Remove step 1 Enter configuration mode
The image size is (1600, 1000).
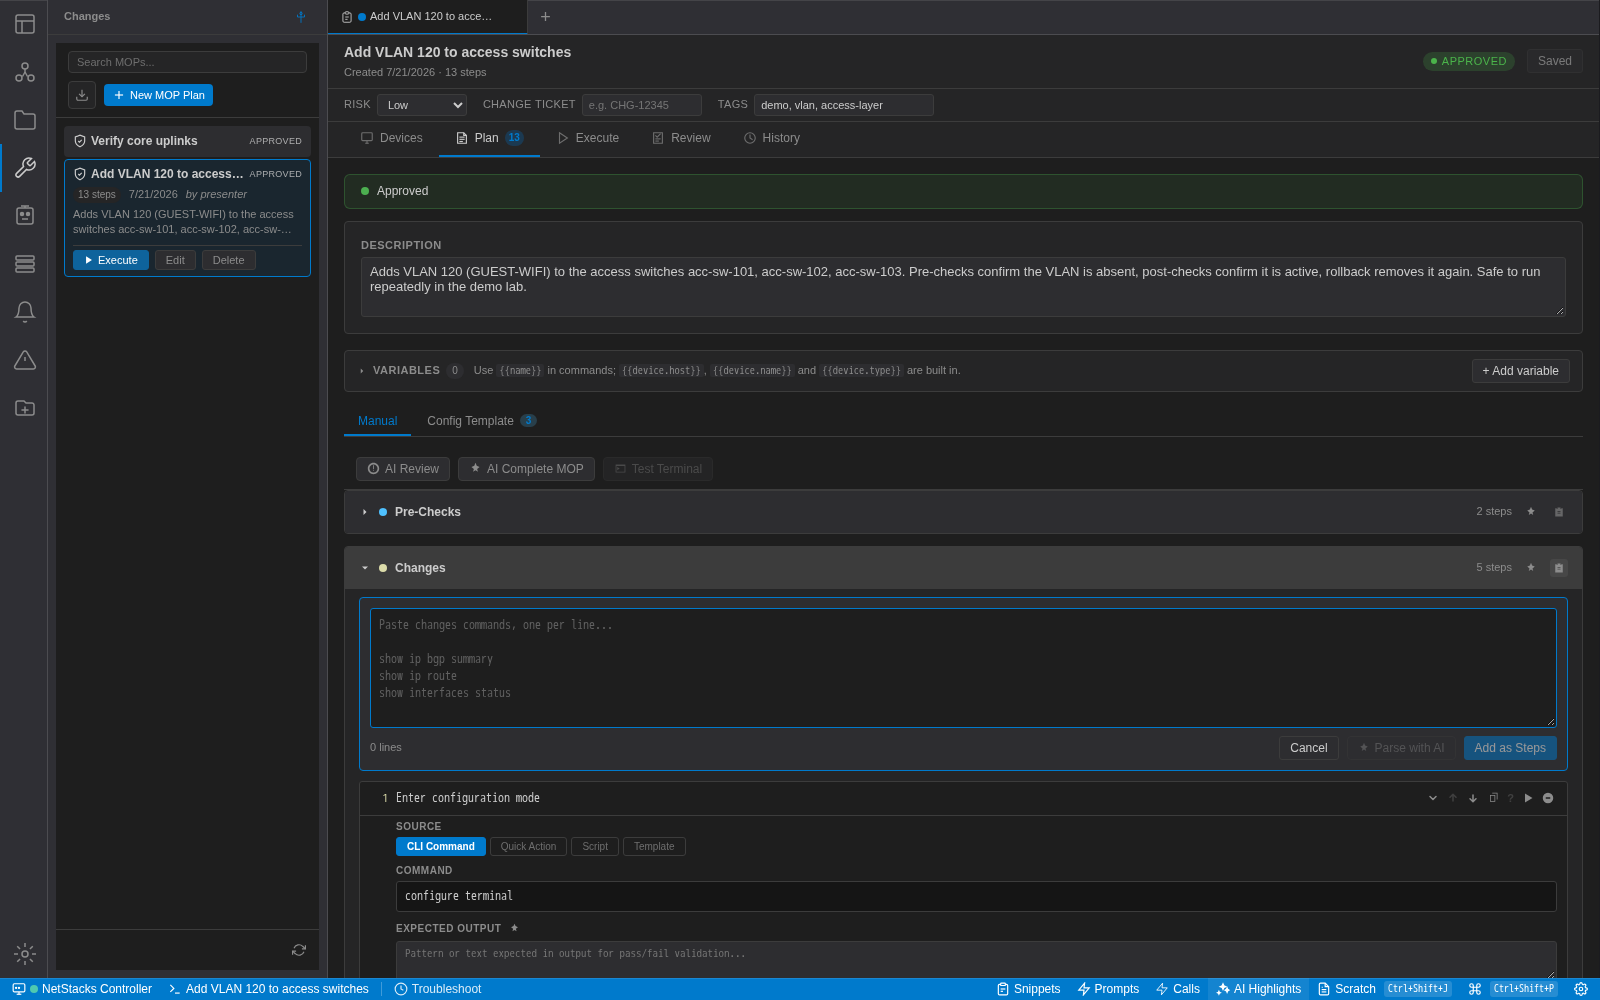pyautogui.click(x=1548, y=798)
